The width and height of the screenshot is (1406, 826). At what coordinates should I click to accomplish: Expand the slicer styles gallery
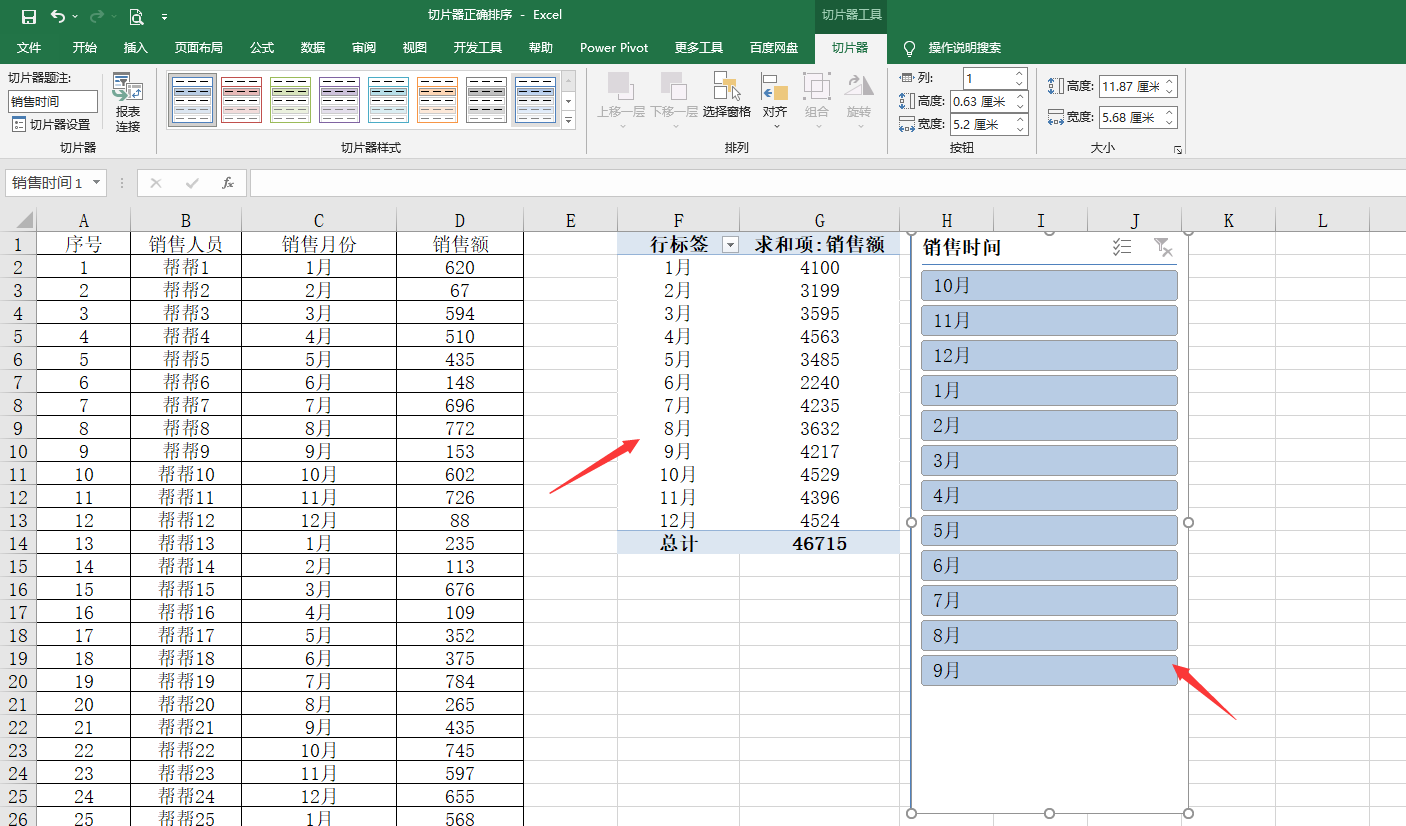click(568, 121)
